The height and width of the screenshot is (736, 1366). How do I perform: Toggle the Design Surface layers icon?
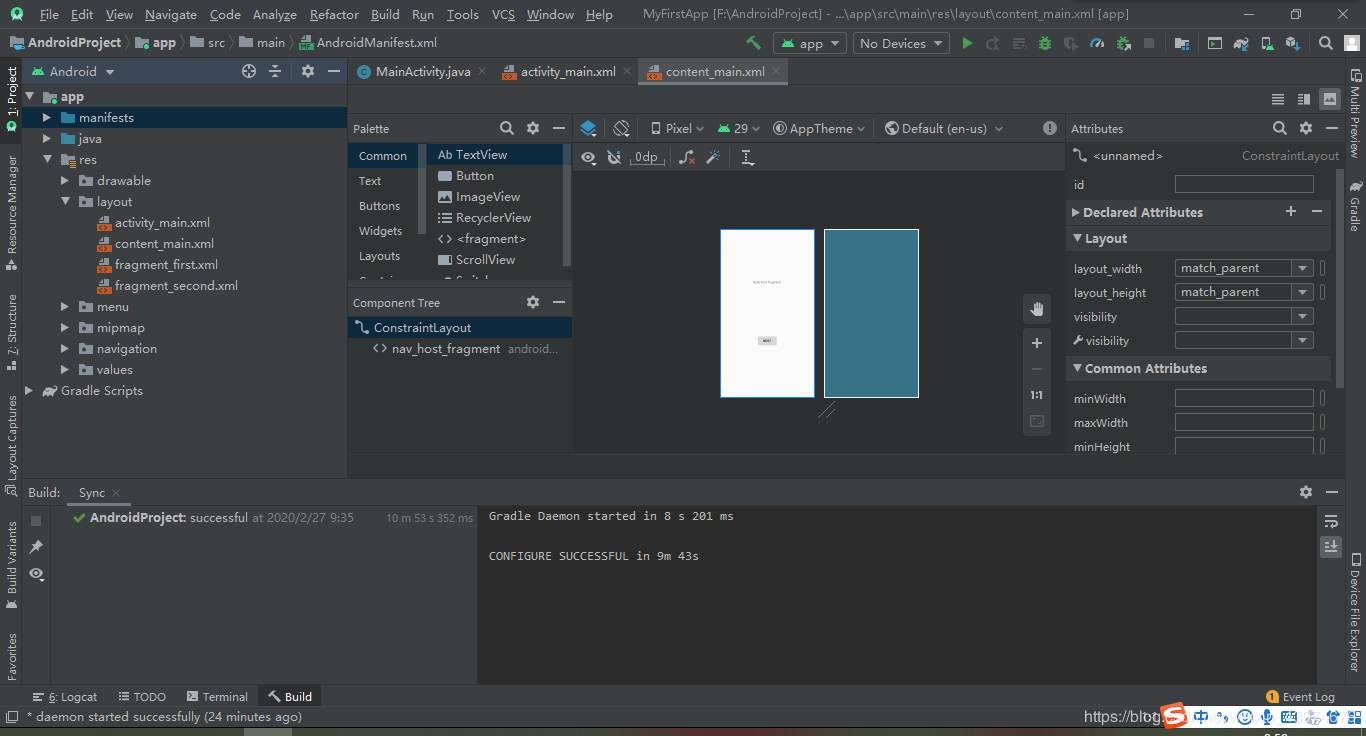point(588,128)
